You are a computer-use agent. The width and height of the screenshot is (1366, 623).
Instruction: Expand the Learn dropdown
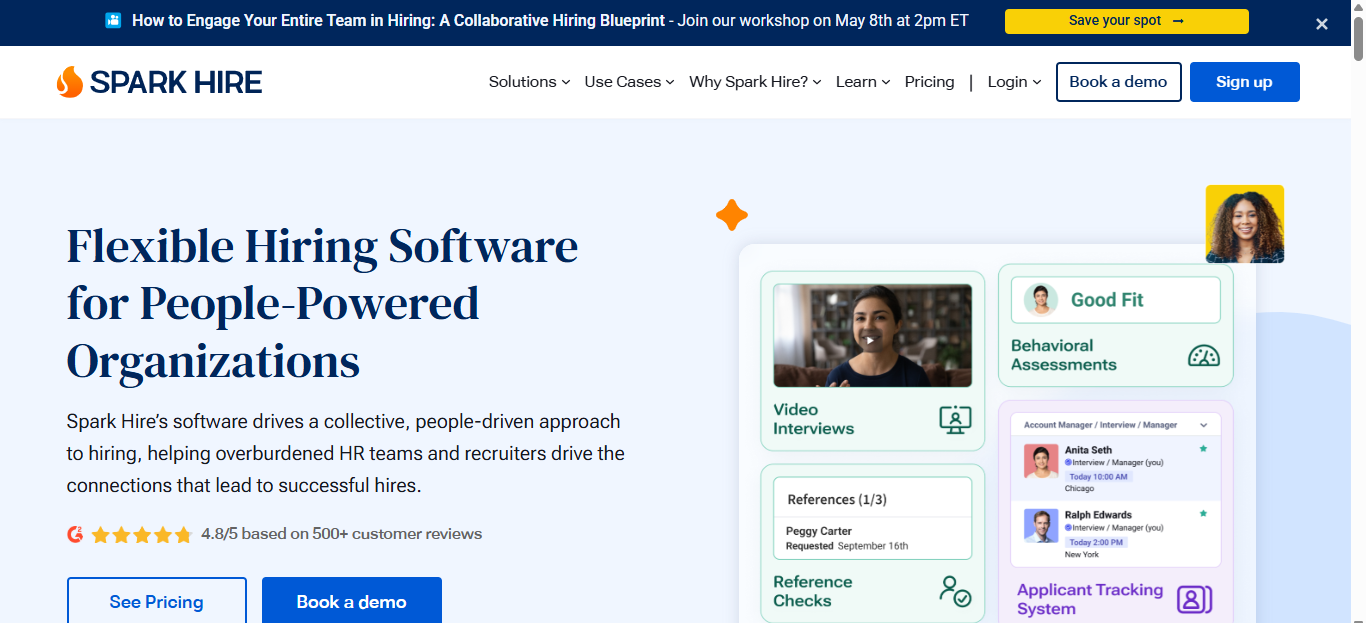(x=863, y=82)
